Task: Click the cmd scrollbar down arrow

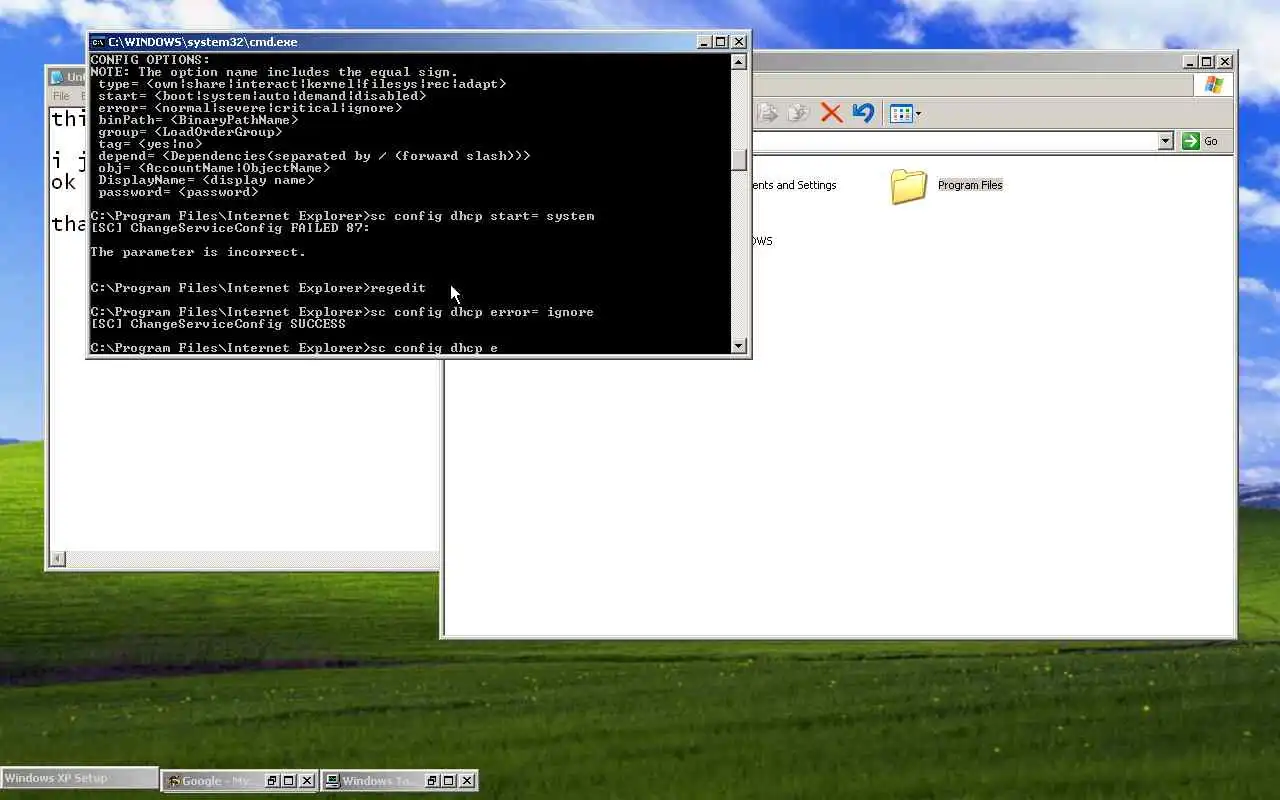Action: 739,346
